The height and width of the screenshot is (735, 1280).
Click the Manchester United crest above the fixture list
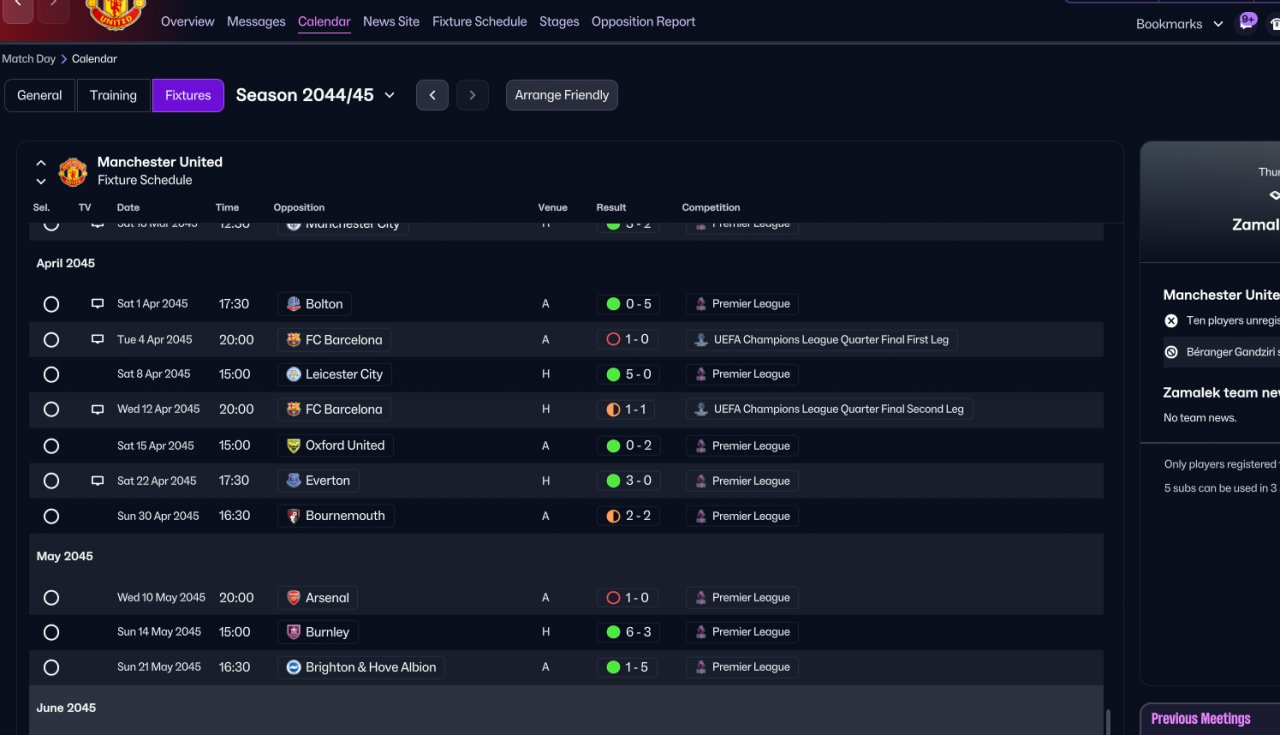[73, 172]
